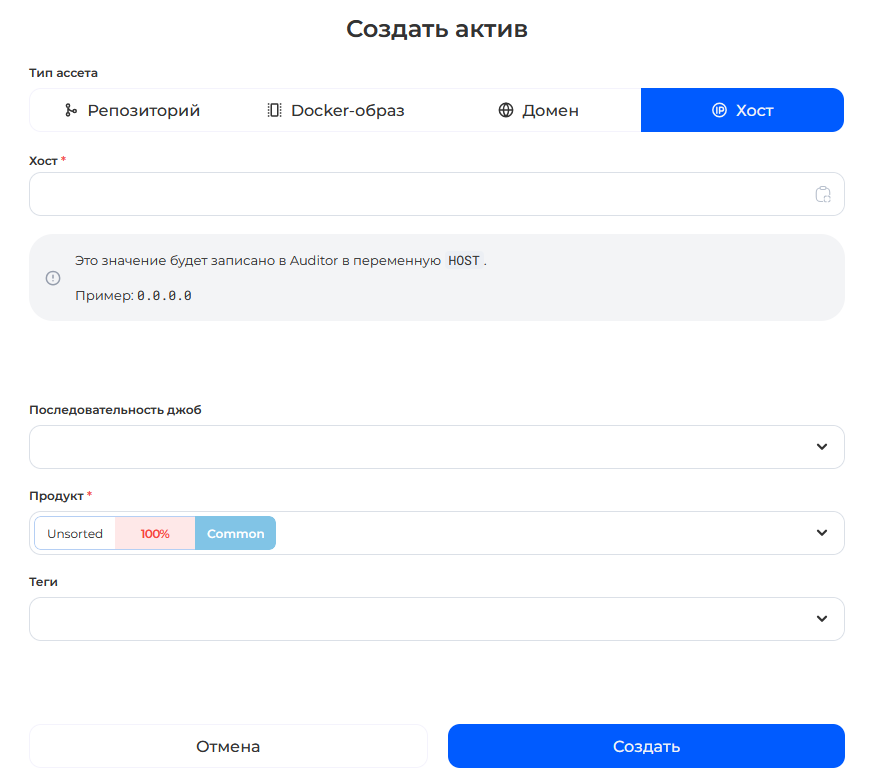Click the red 100% badge in Продукт
877x778 pixels.
click(x=155, y=534)
